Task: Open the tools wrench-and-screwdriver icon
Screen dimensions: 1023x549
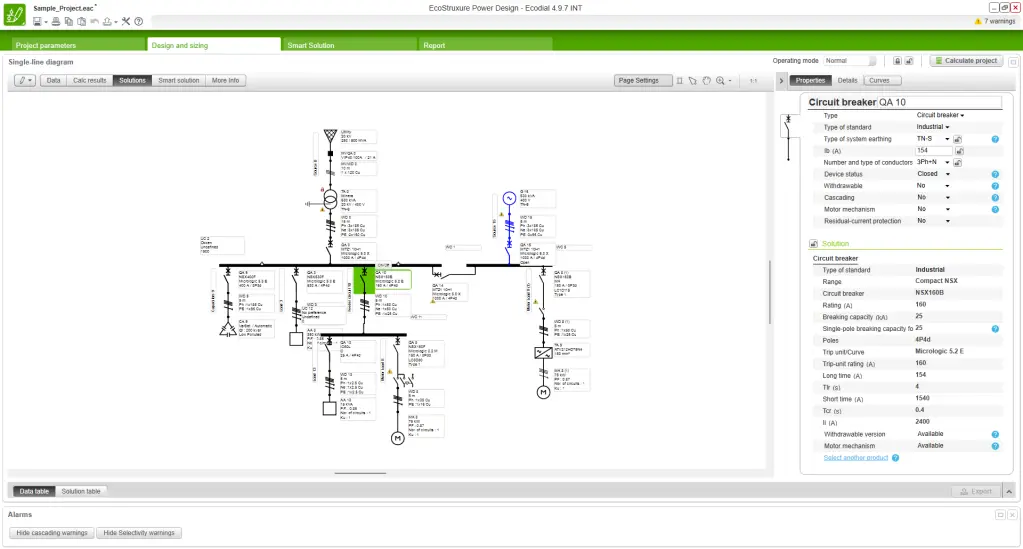Action: pos(126,22)
